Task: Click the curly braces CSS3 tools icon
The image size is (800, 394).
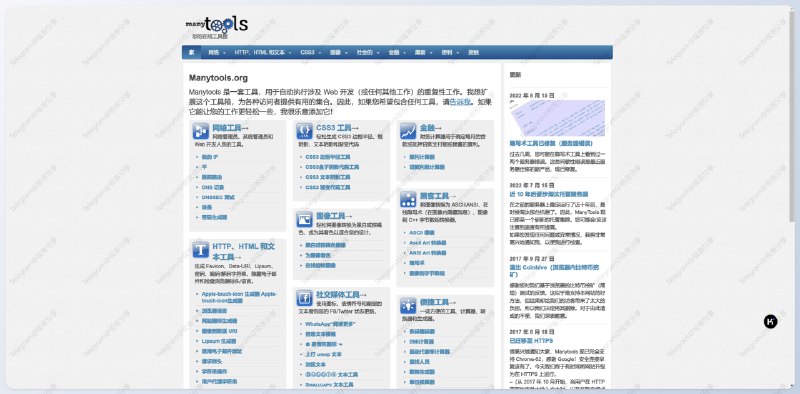Action: pyautogui.click(x=305, y=131)
